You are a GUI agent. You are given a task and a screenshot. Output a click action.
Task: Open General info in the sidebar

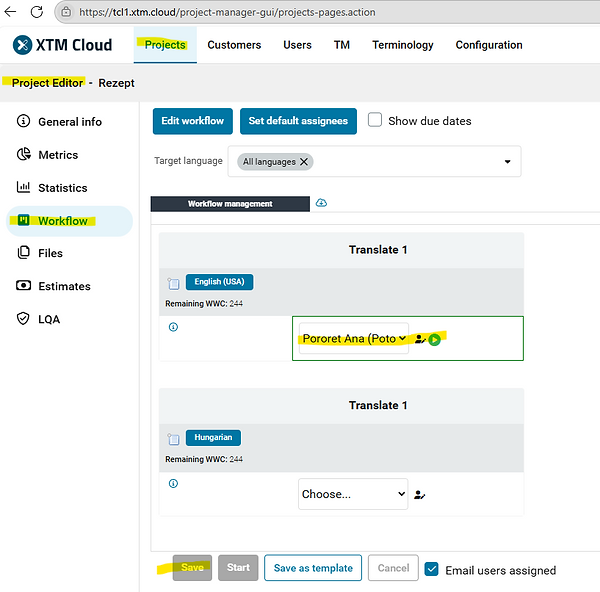70,122
